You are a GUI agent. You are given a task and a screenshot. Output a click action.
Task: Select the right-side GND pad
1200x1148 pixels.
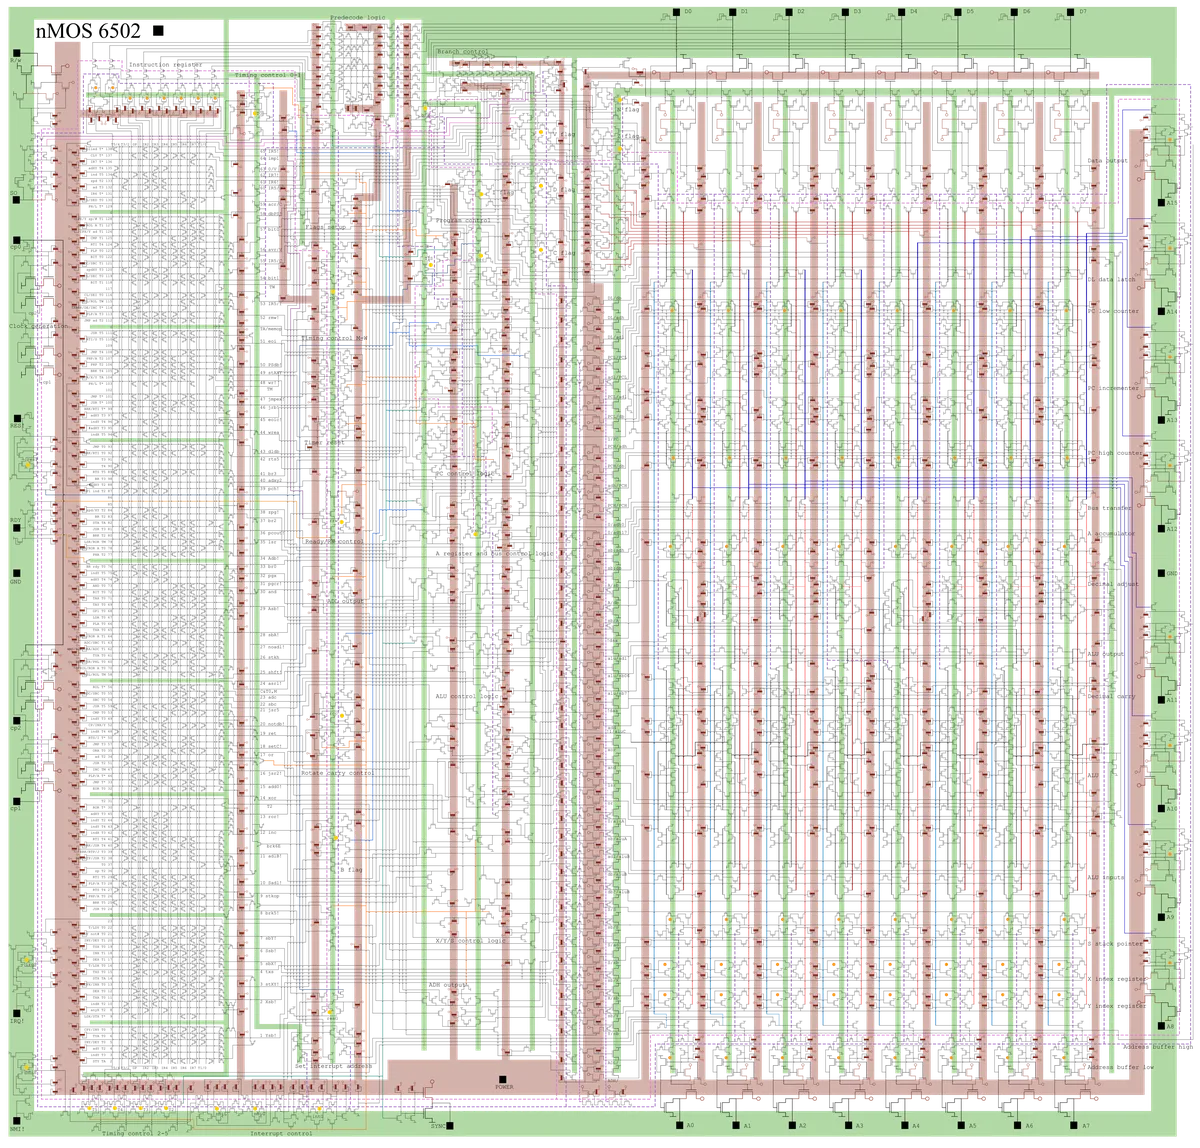(1161, 574)
